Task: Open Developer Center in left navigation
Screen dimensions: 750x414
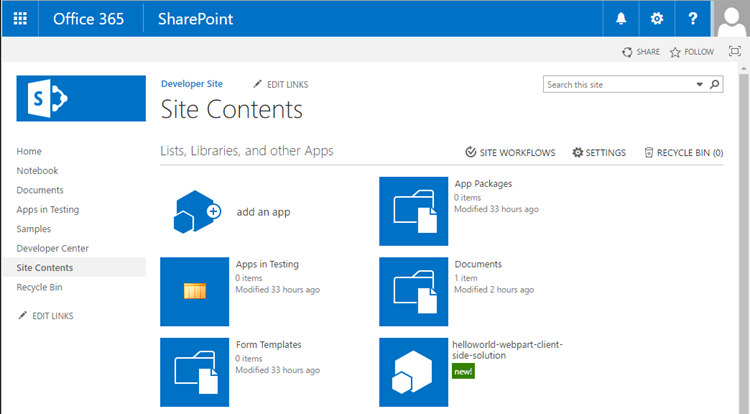Action: (53, 248)
